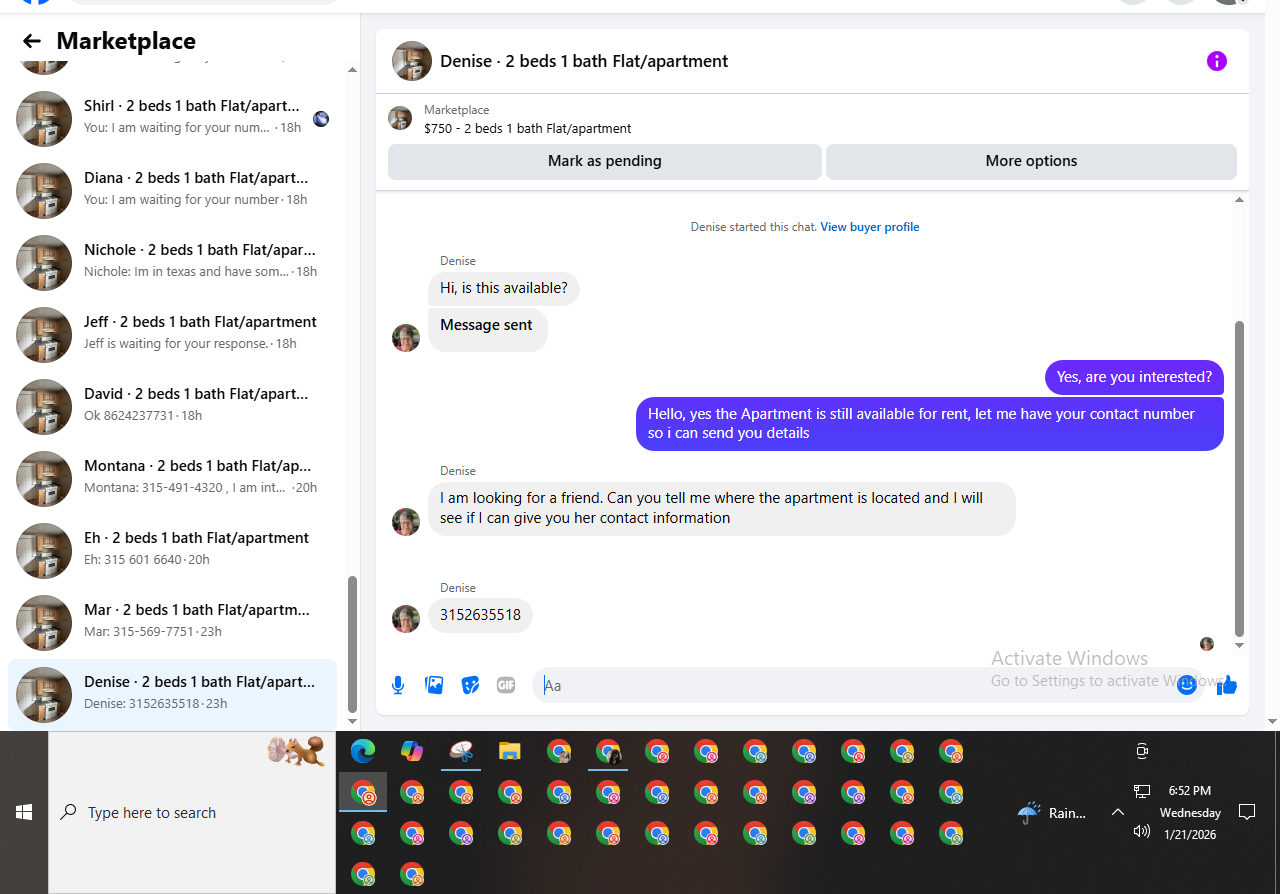
Task: Click Denise's avatar in the chat header
Action: [x=412, y=61]
